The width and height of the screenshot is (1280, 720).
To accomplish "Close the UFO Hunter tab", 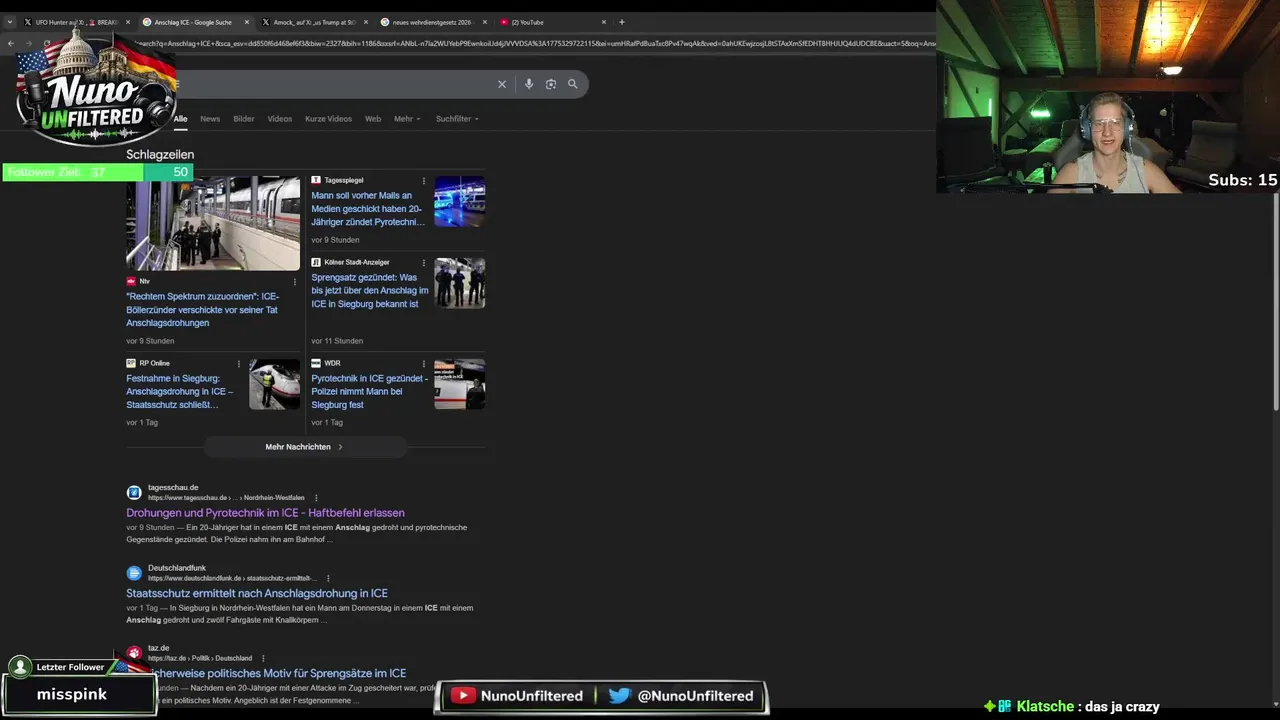I will click(x=128, y=22).
